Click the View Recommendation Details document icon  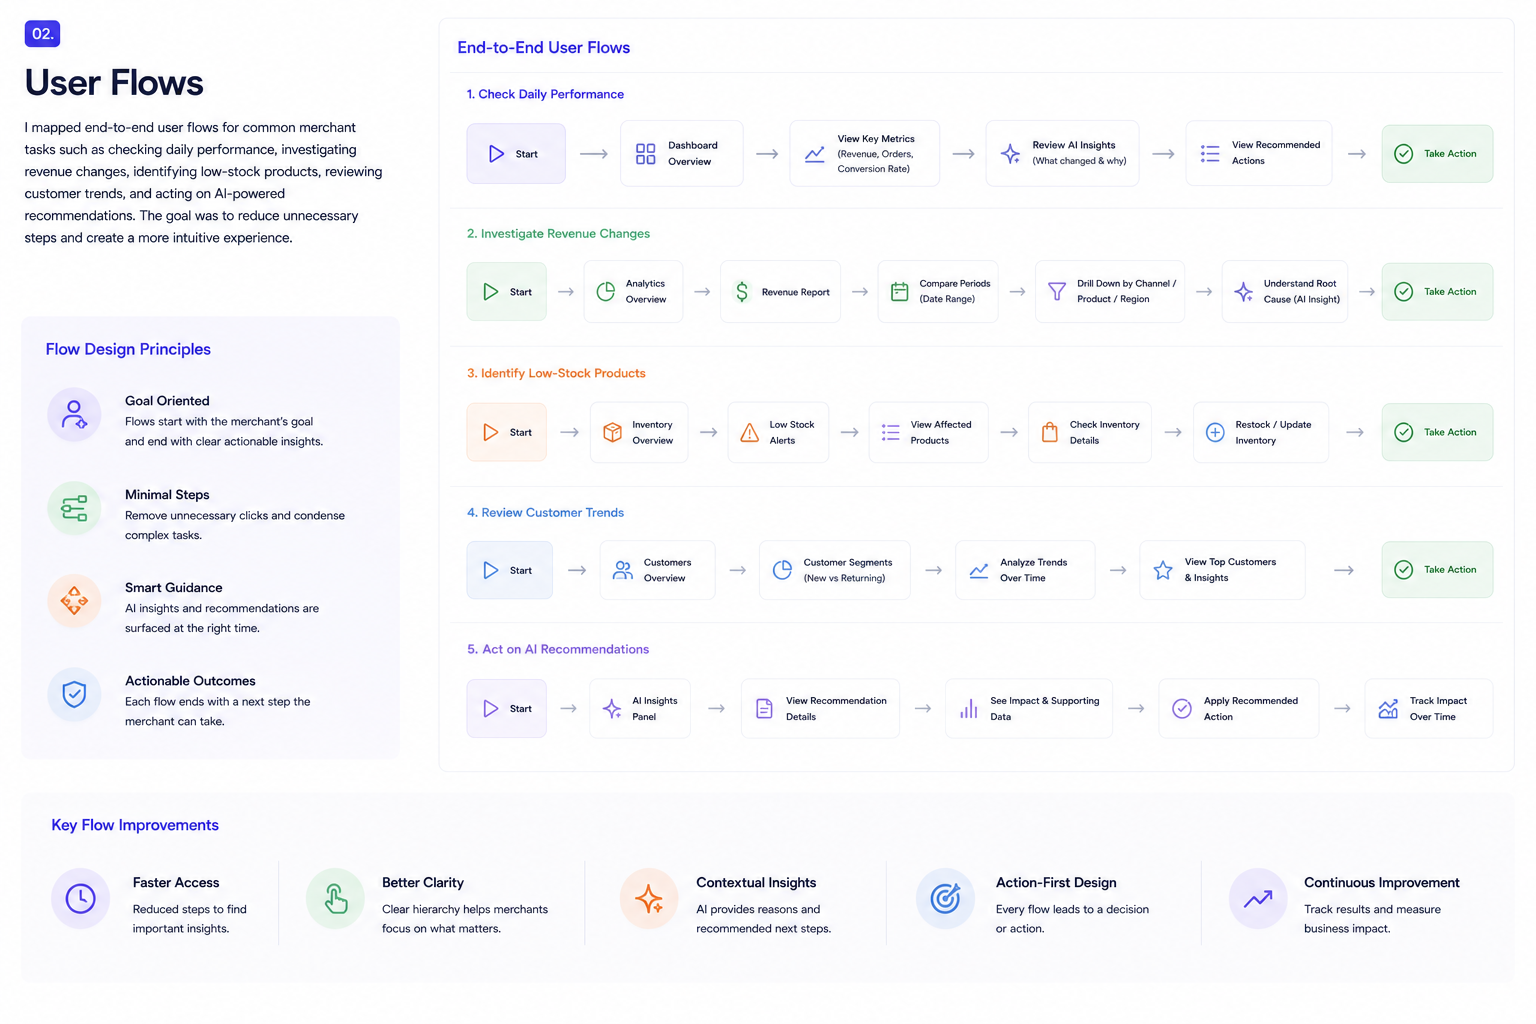pyautogui.click(x=764, y=709)
